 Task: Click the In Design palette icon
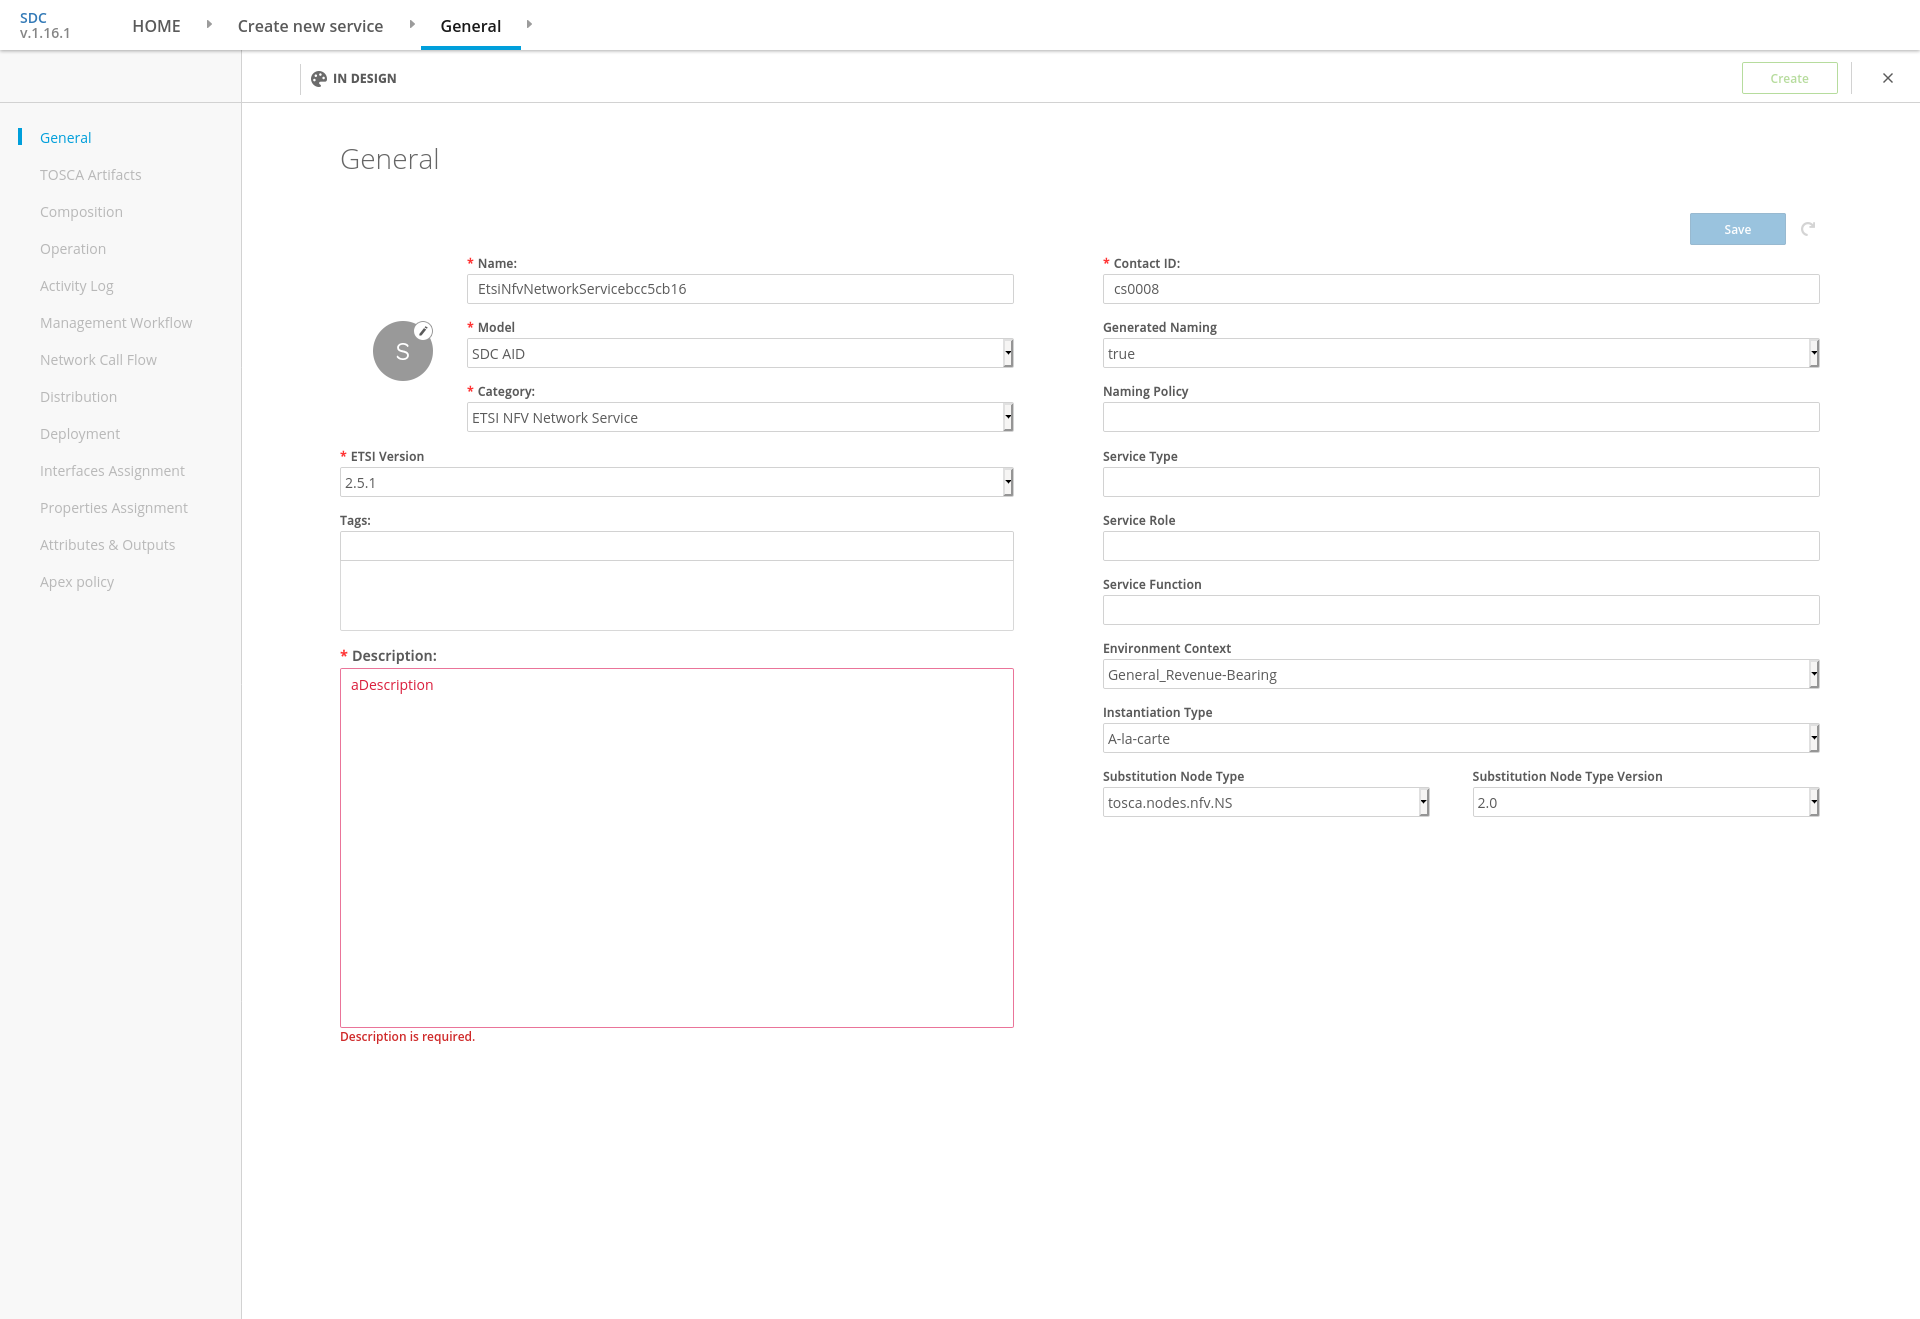319,79
